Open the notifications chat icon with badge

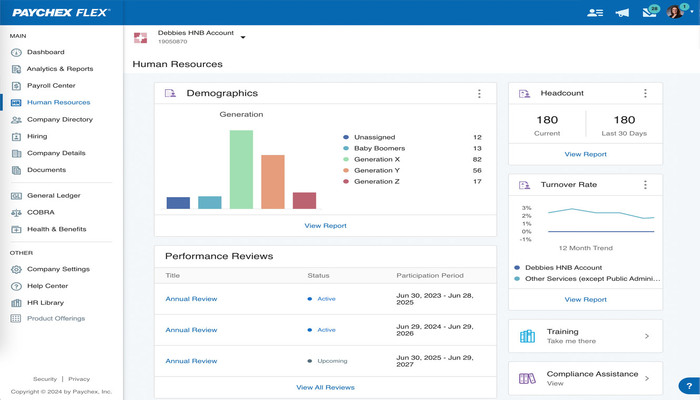pyautogui.click(x=651, y=13)
